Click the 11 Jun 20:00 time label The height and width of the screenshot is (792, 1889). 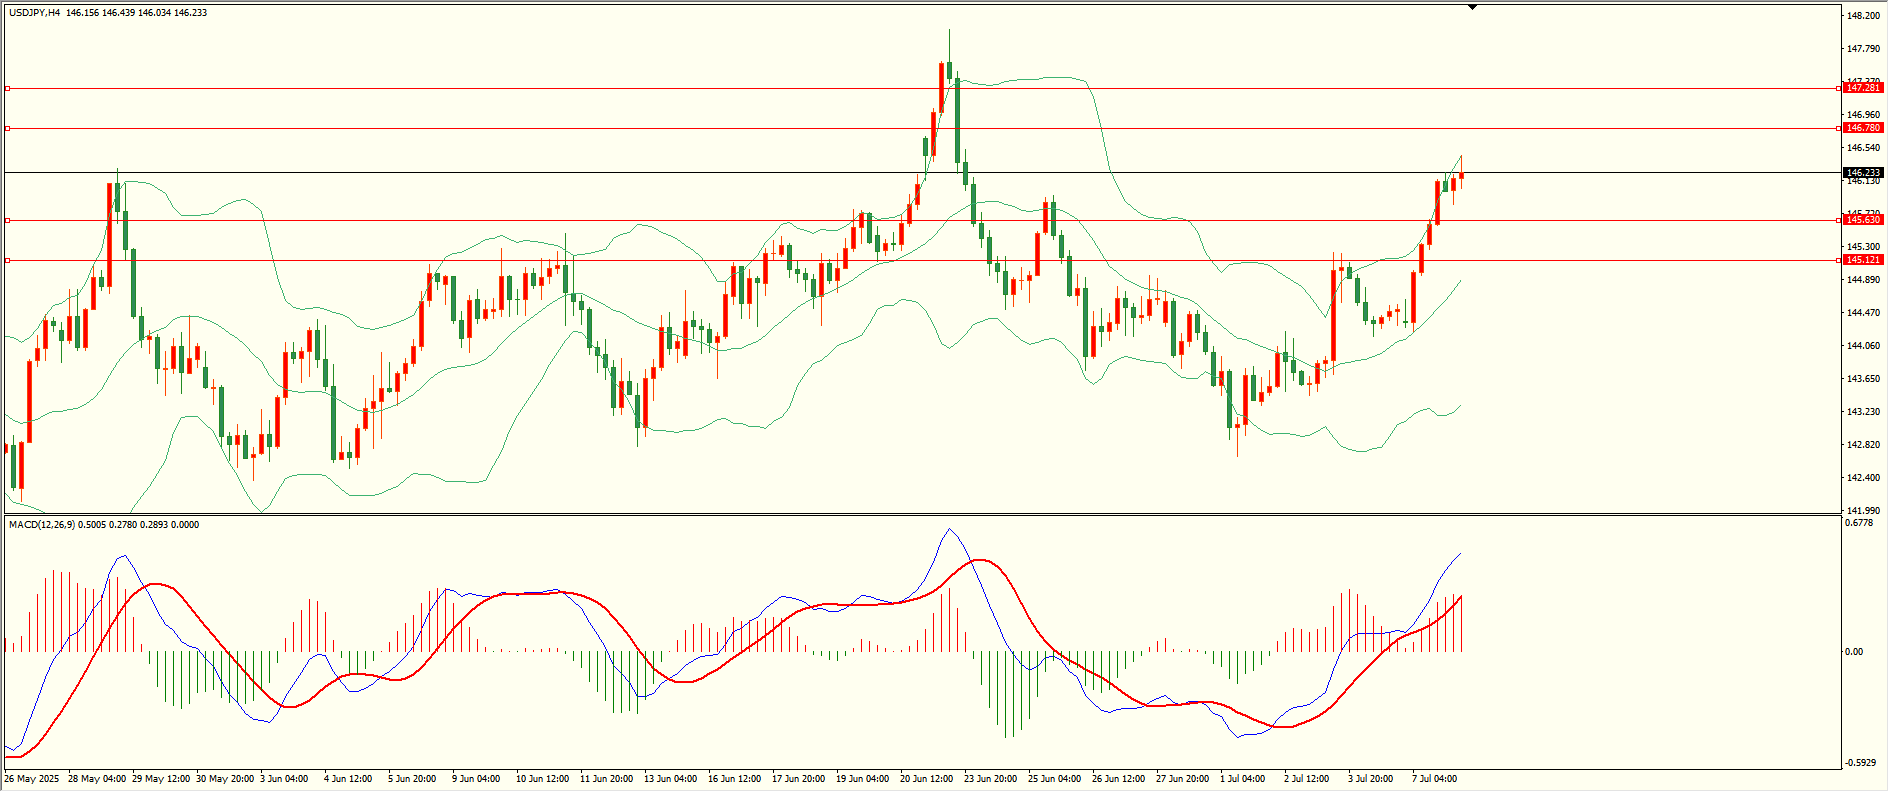click(607, 779)
